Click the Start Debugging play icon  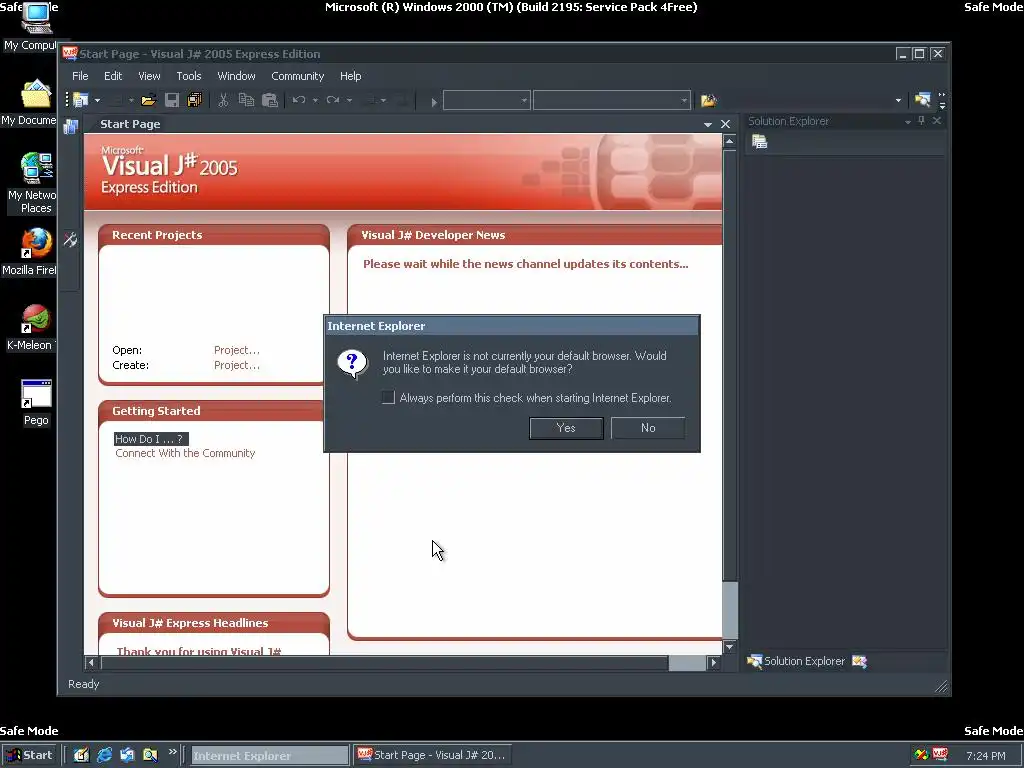434,101
